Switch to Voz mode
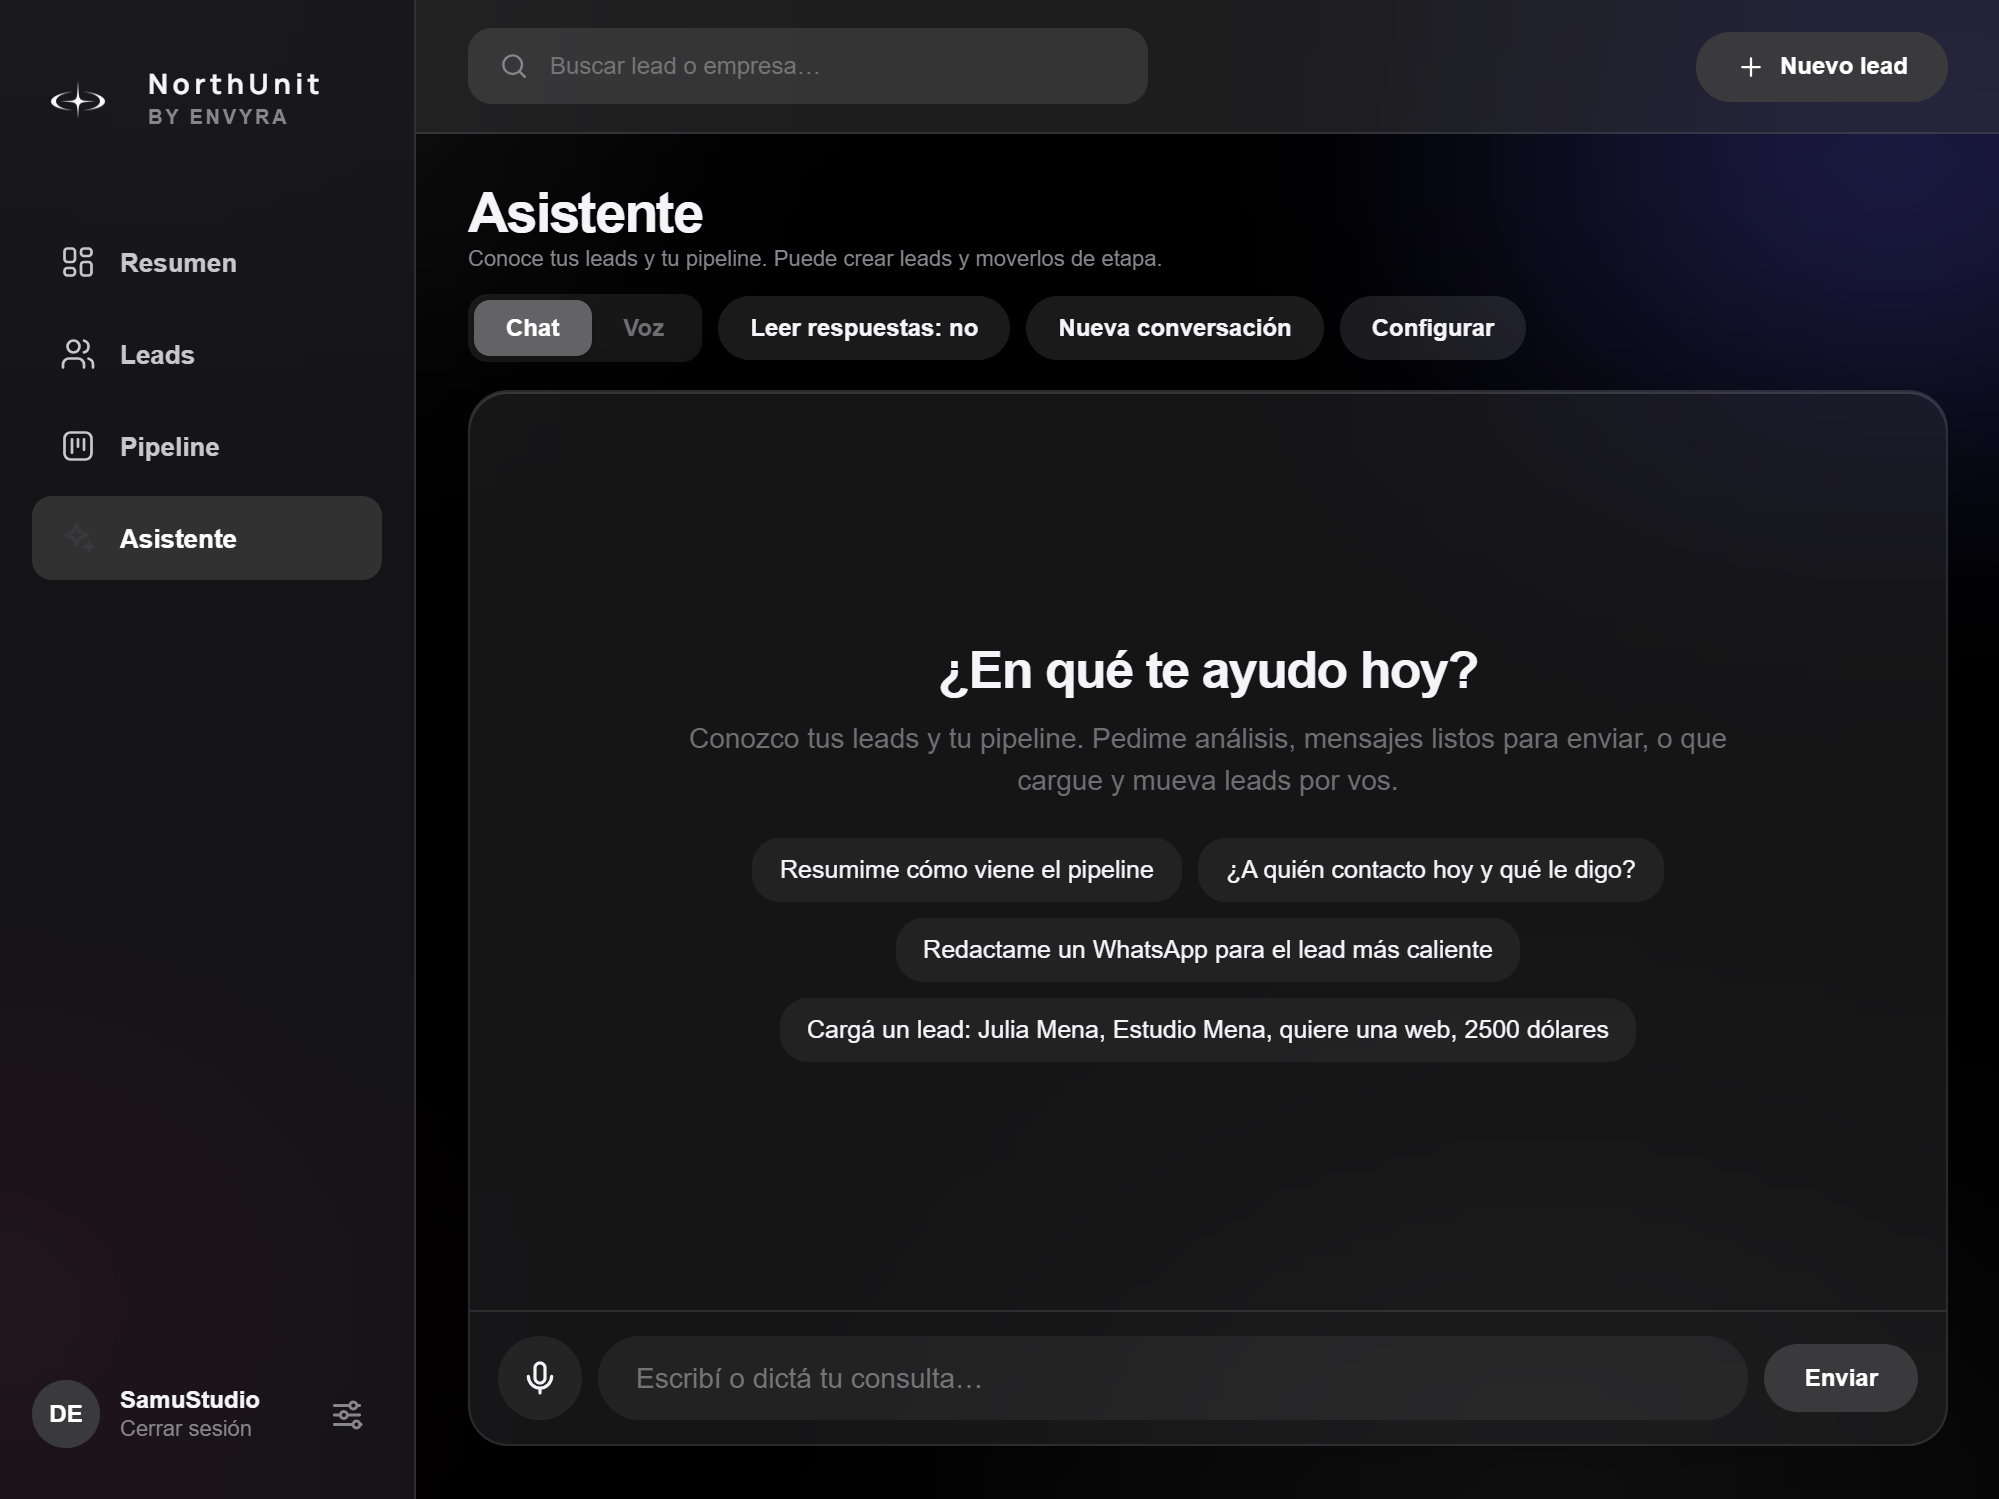This screenshot has width=1999, height=1499. tap(643, 328)
